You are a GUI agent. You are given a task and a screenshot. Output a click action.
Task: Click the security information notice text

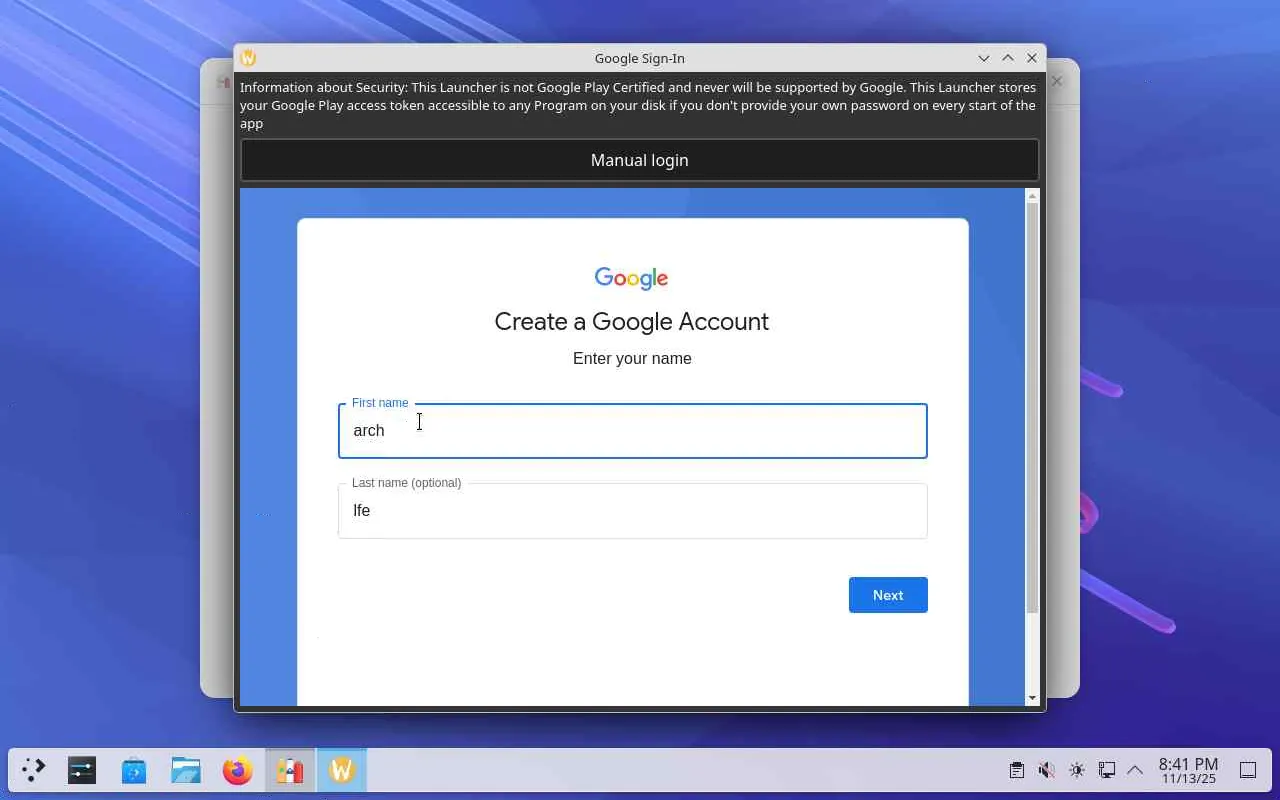pyautogui.click(x=638, y=105)
